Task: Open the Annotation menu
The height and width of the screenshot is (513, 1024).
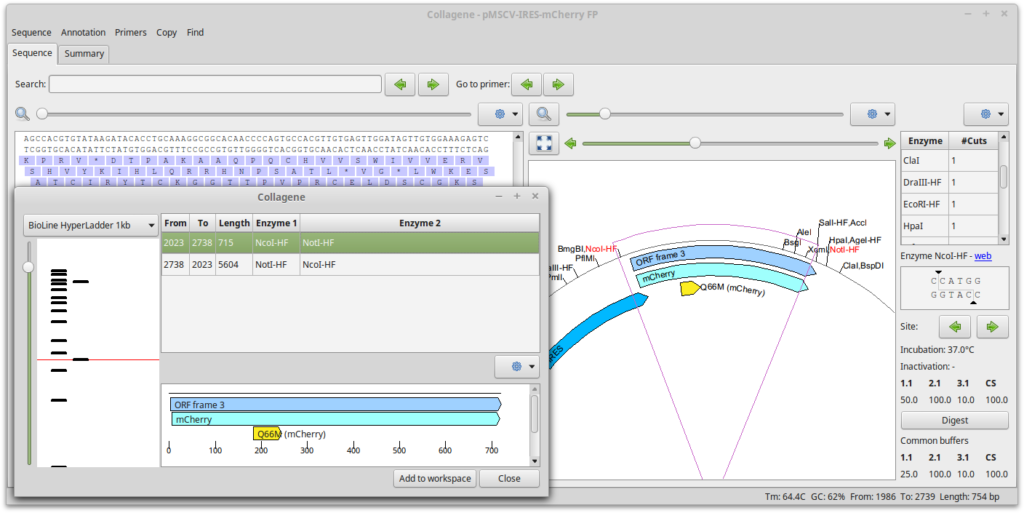Action: [x=83, y=32]
